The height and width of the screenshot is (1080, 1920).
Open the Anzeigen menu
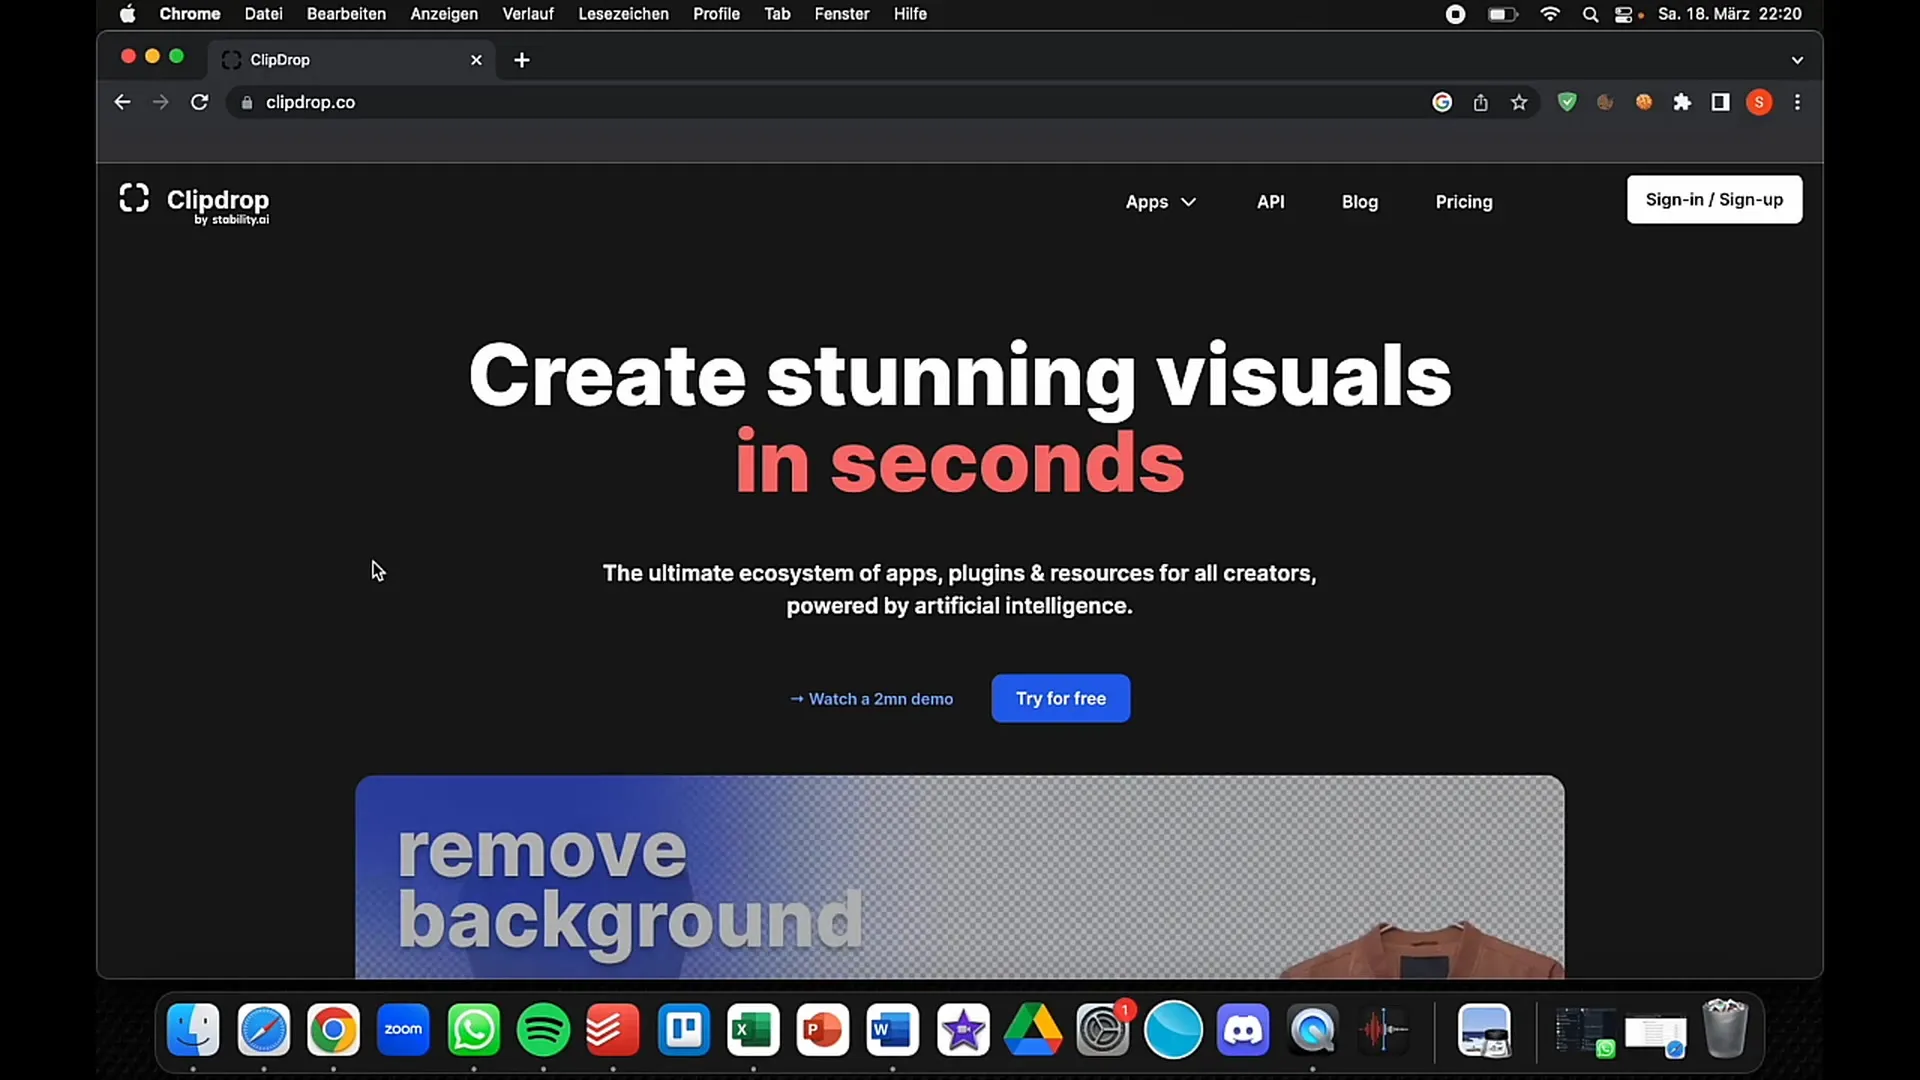(444, 14)
